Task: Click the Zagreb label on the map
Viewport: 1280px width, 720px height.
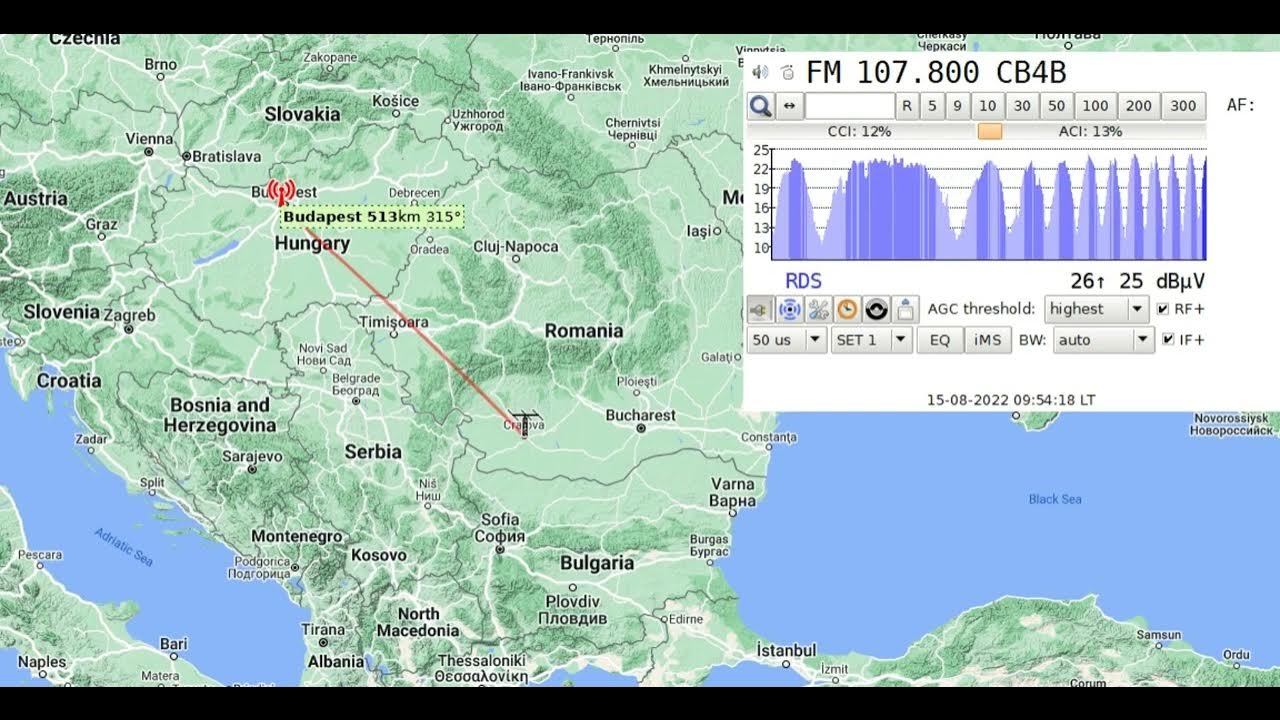Action: click(129, 315)
